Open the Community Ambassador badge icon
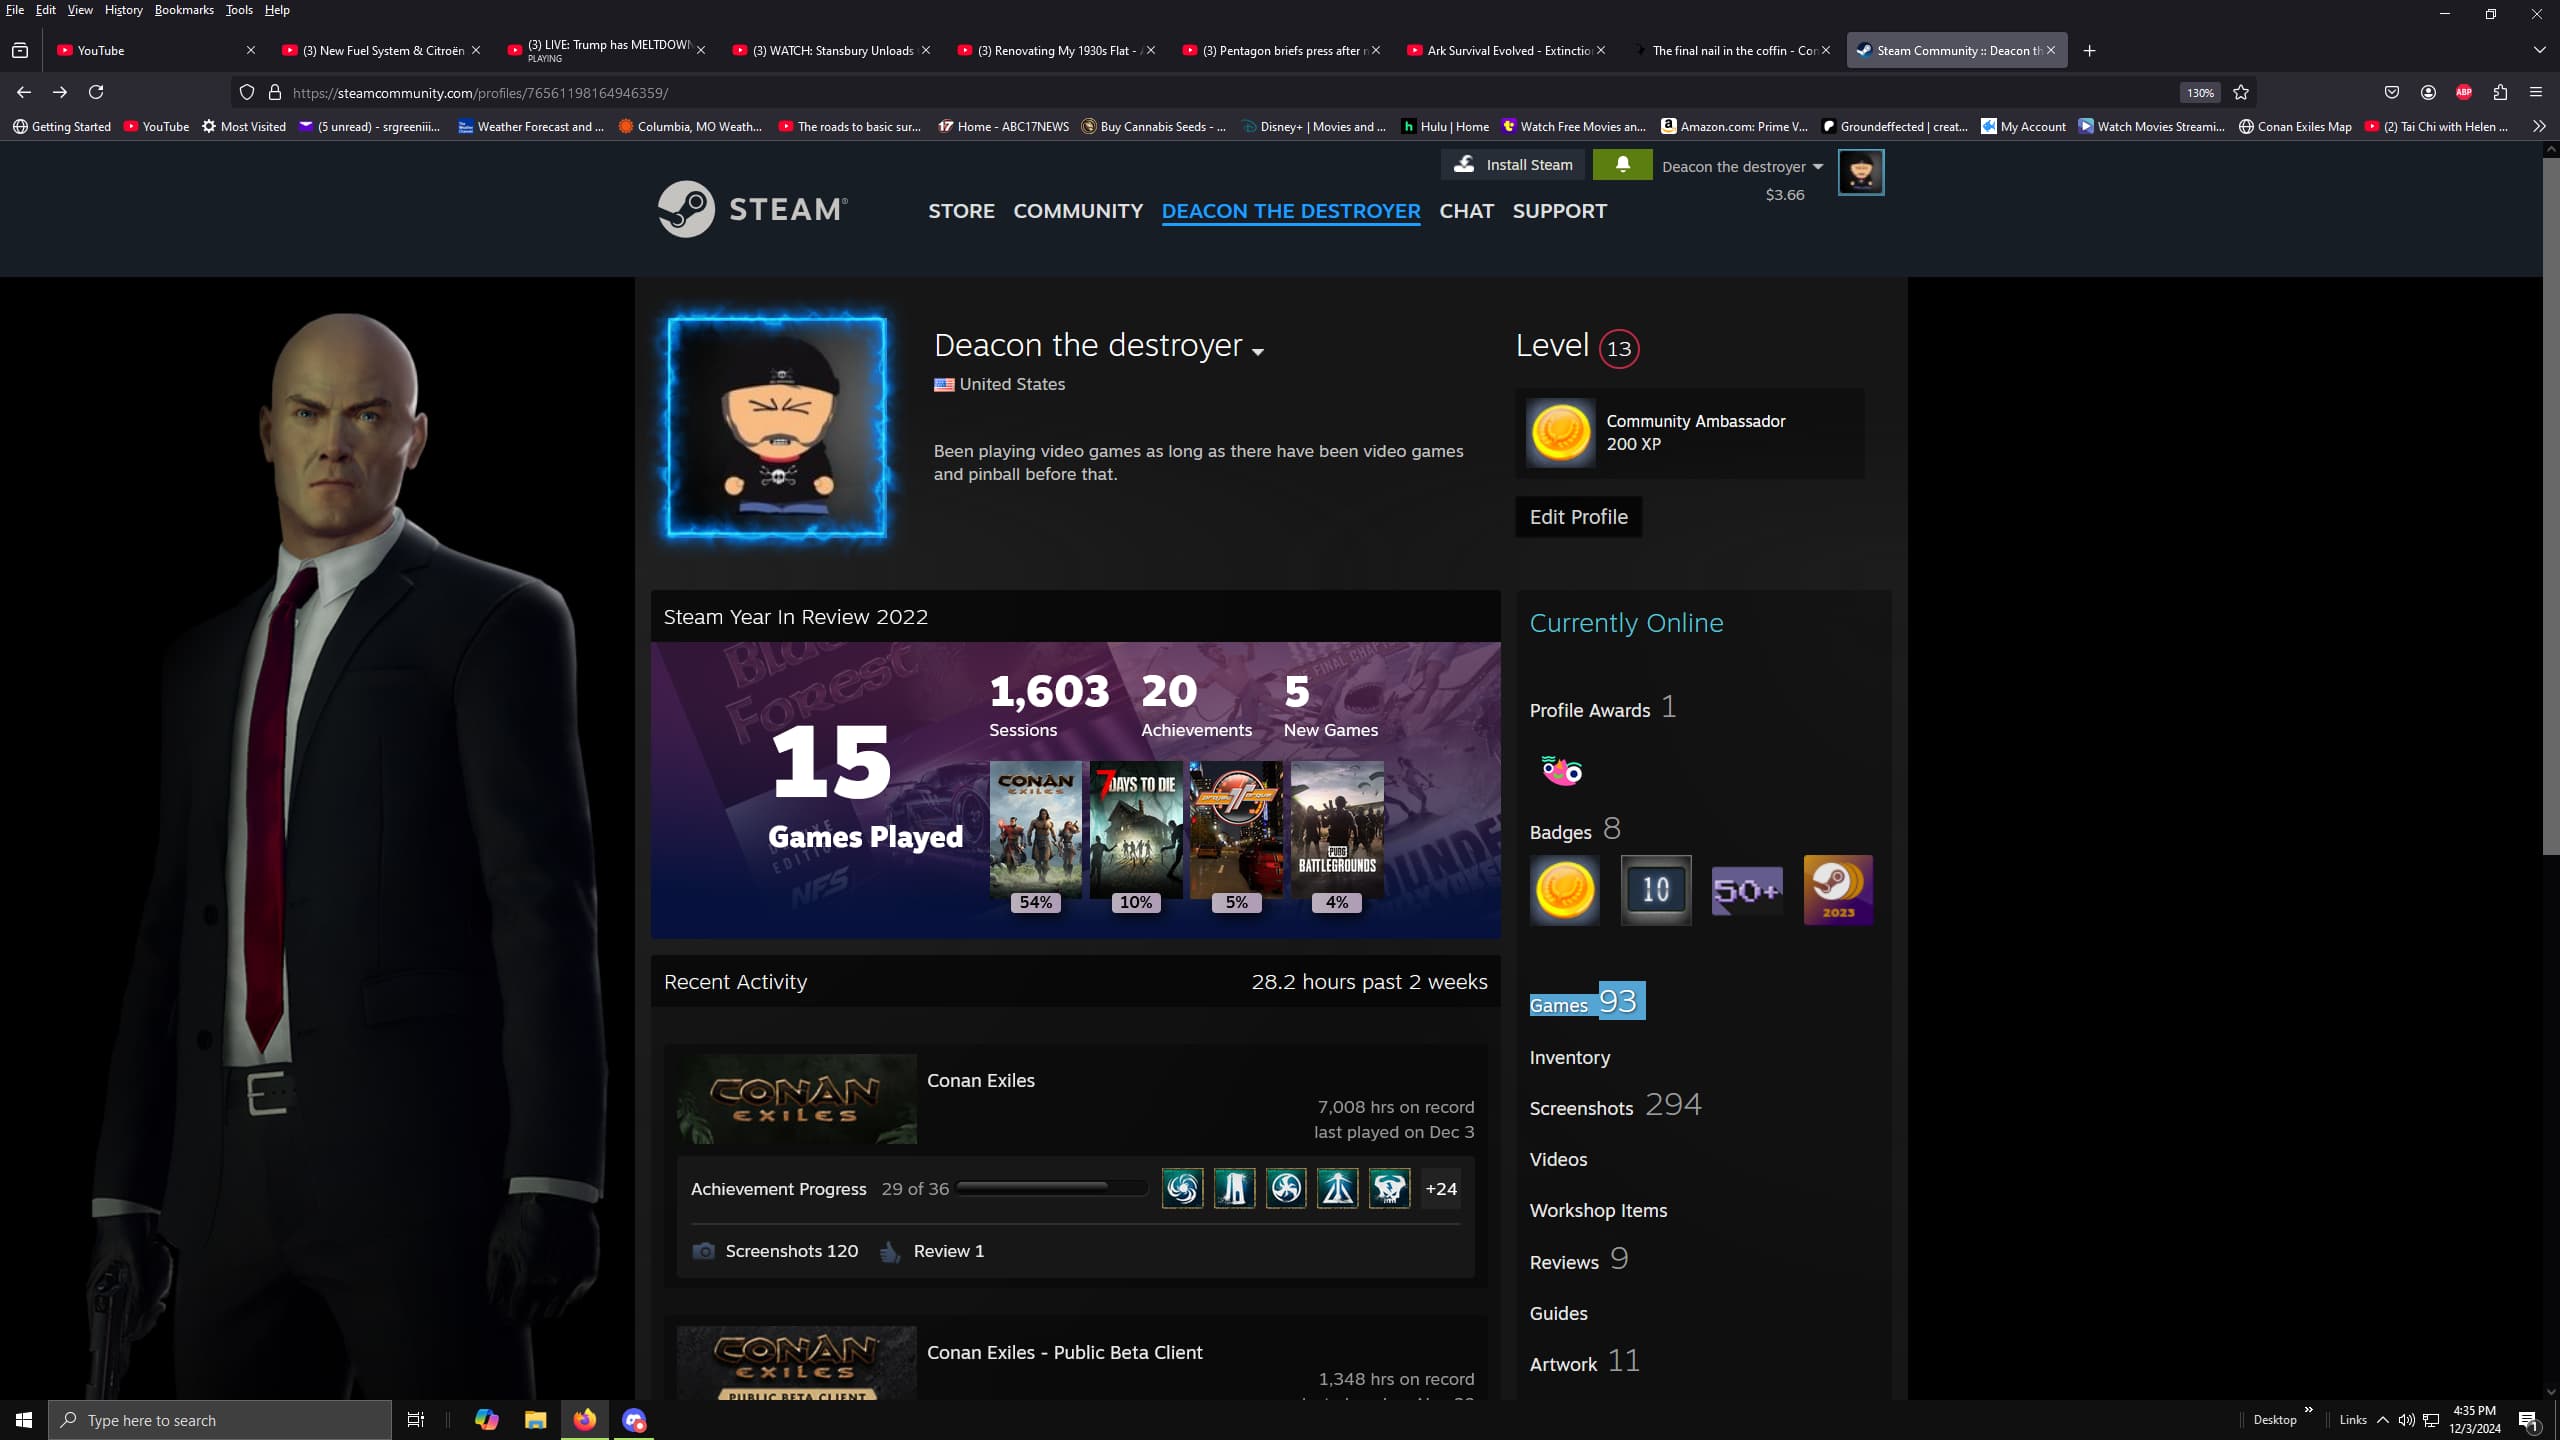The image size is (2560, 1440). (x=1560, y=433)
